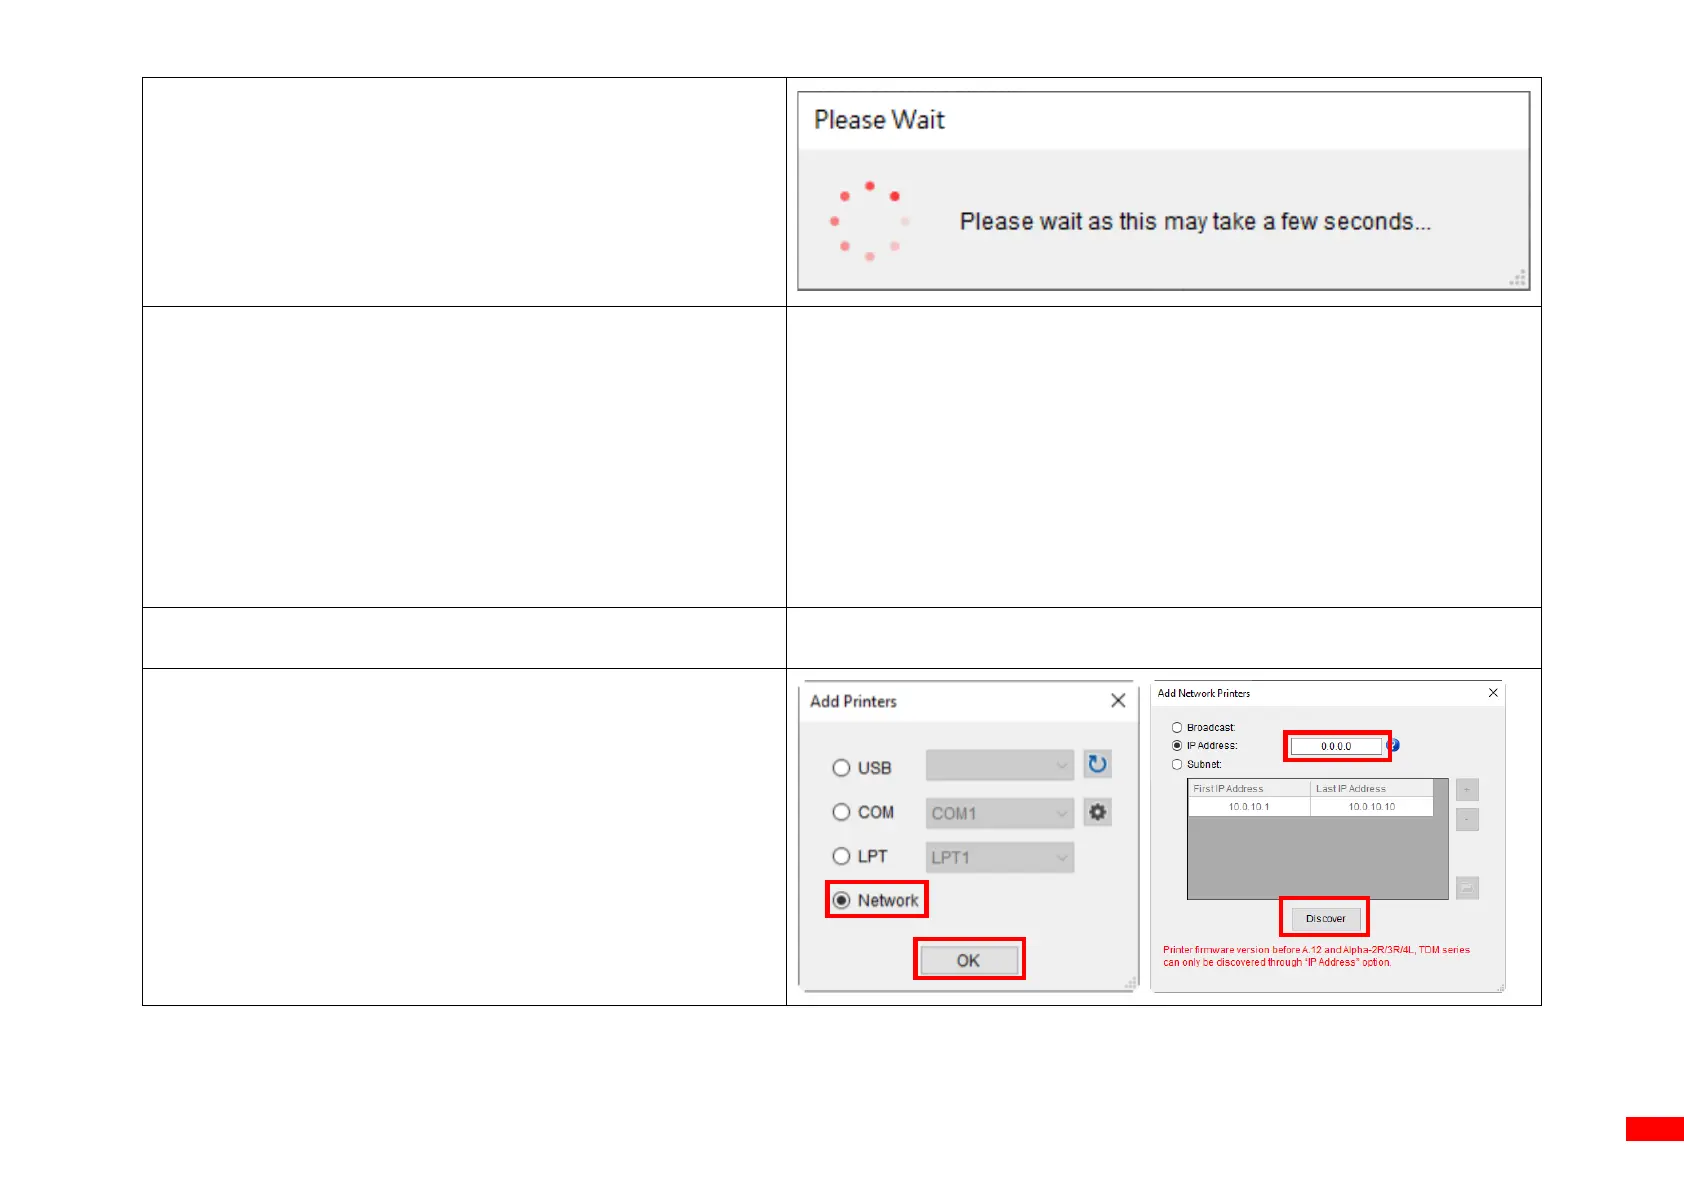
Task: Click the Last IP Address column header
Action: coord(1372,788)
